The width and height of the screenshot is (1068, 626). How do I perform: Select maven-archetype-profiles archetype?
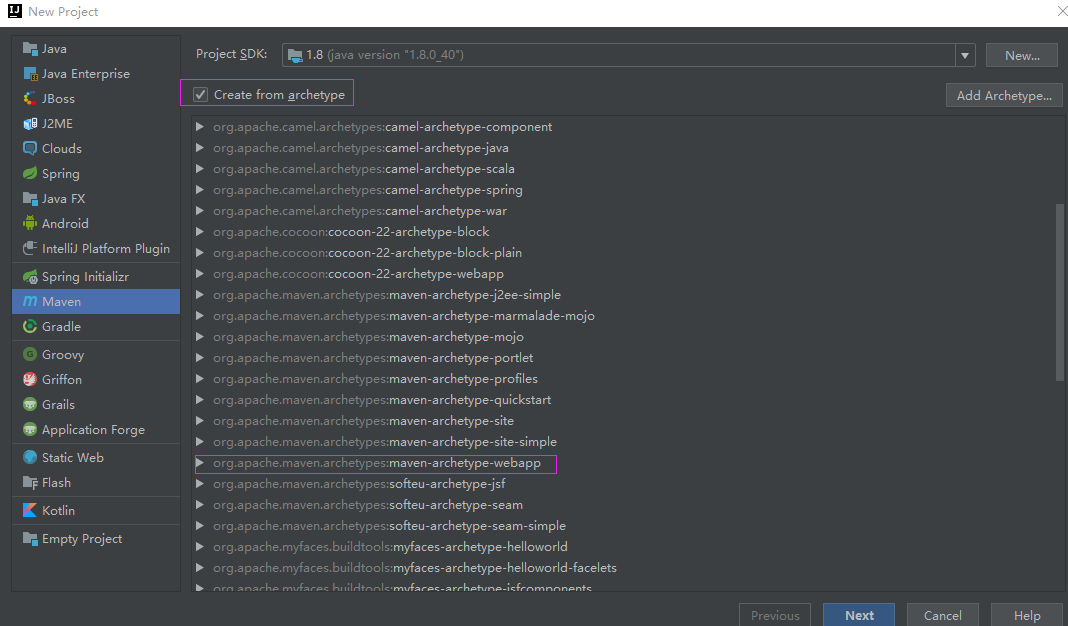pyautogui.click(x=375, y=379)
